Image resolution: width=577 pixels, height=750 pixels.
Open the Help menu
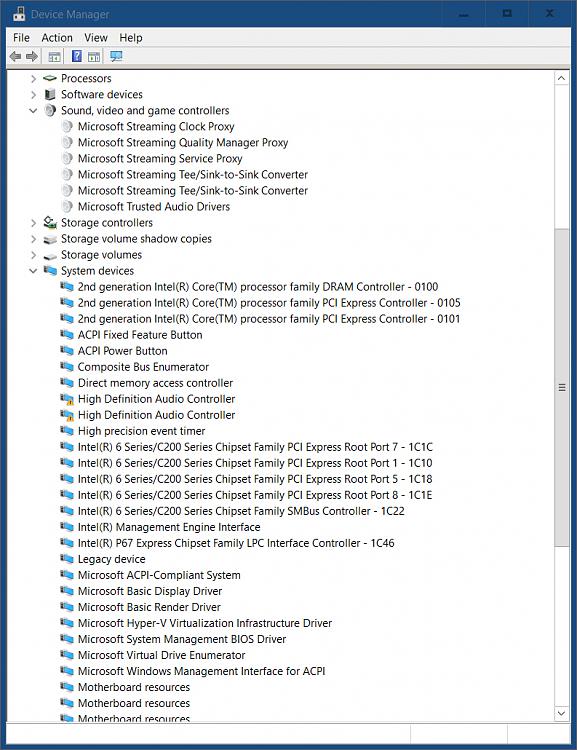pos(131,38)
